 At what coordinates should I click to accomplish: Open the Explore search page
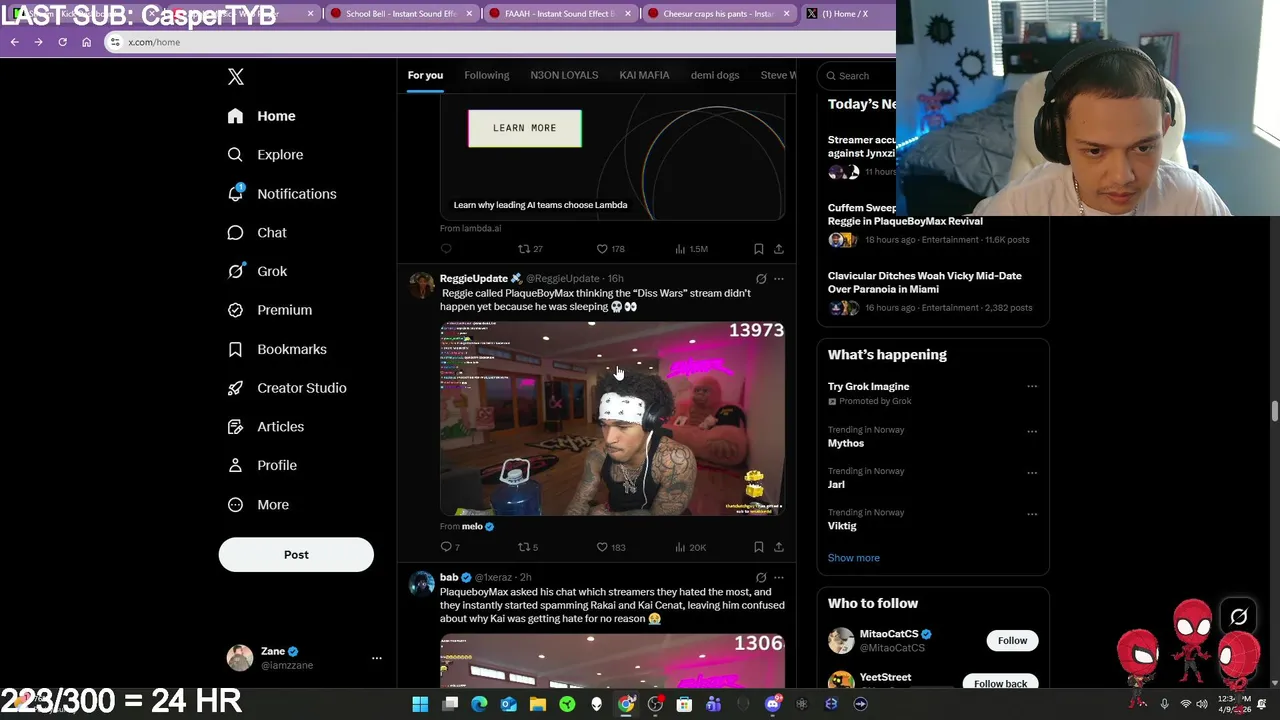(265, 155)
